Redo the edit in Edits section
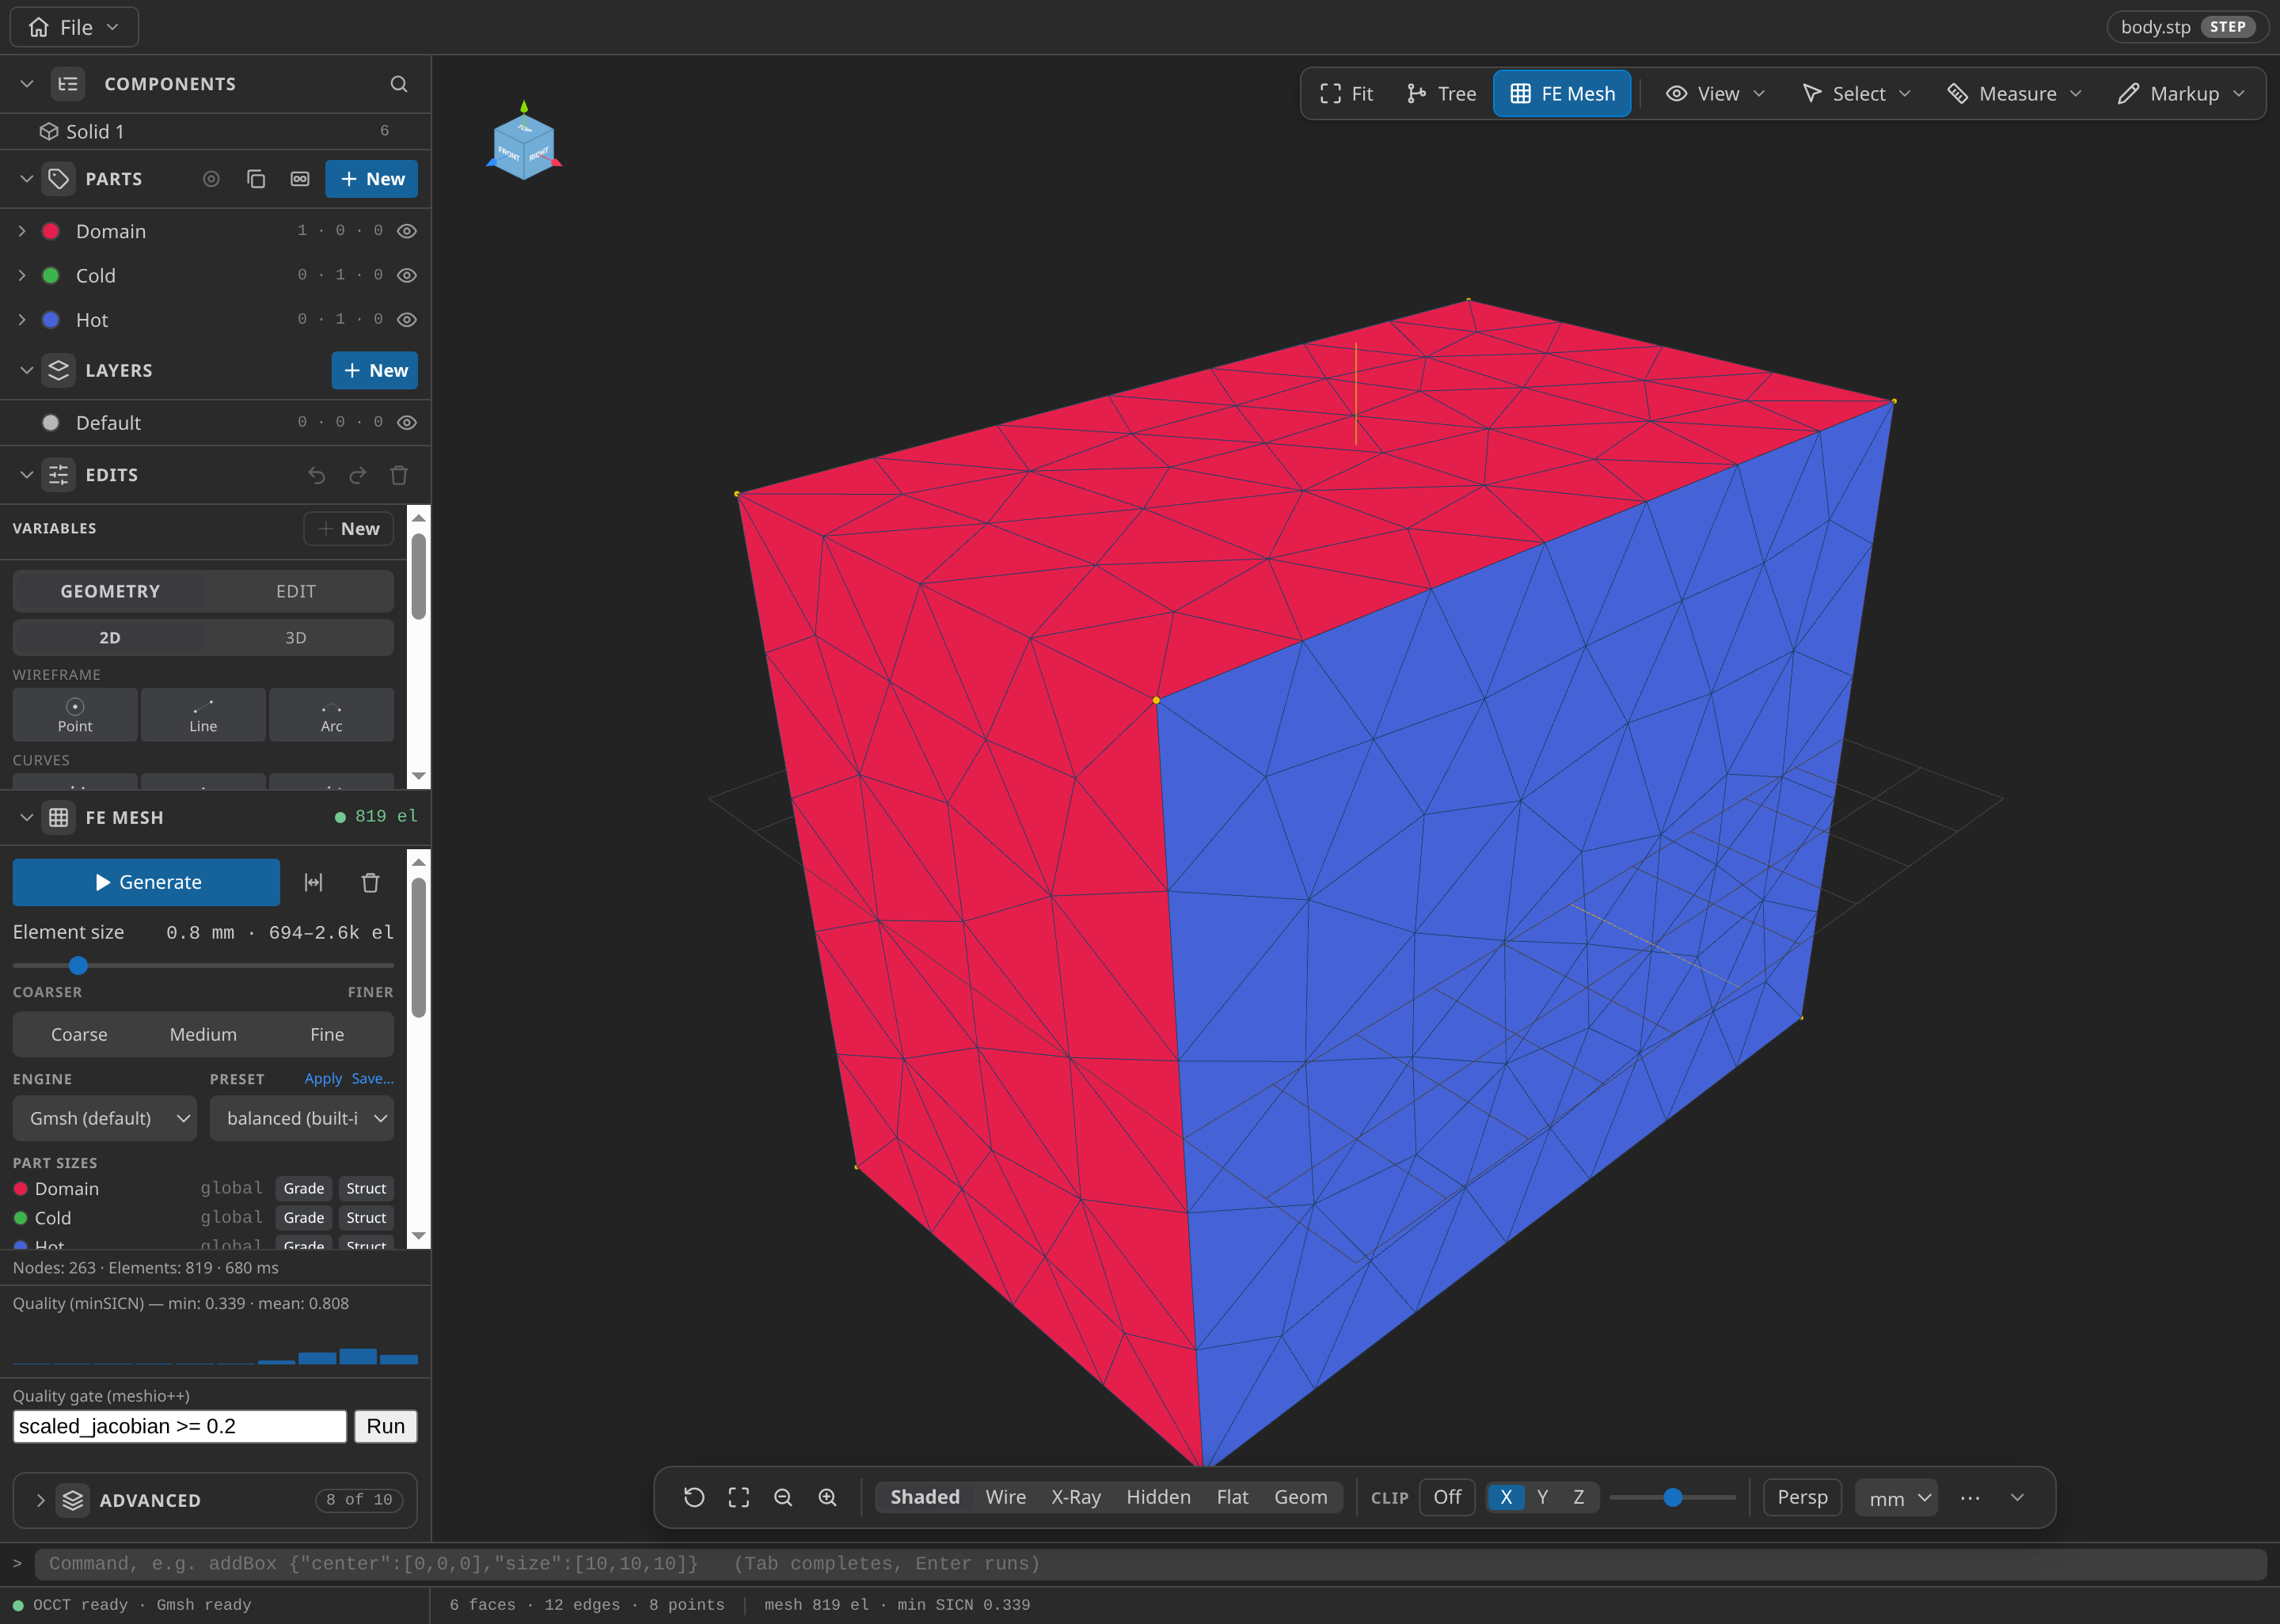The height and width of the screenshot is (1624, 2280). pyautogui.click(x=357, y=475)
